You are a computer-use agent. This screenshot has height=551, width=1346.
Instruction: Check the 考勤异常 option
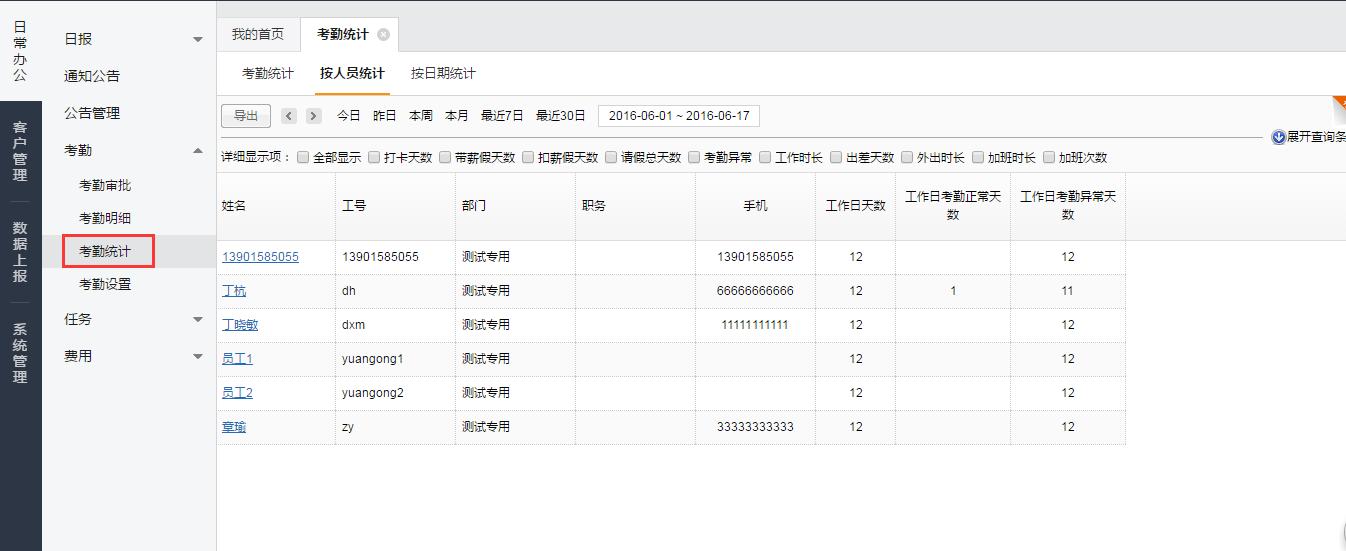[x=694, y=157]
